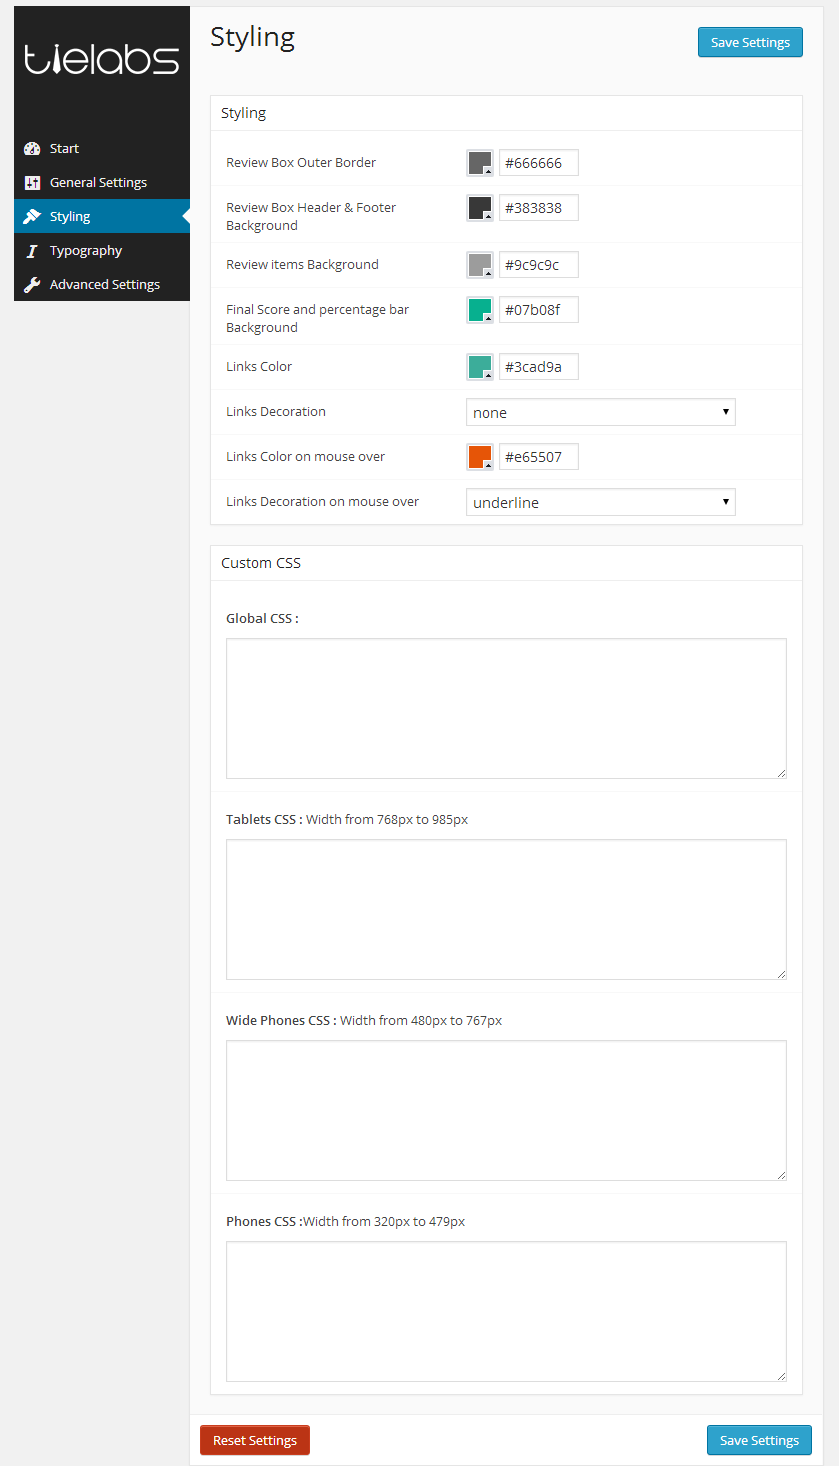Click the Advanced Settings wrench icon
Viewport: 839px width, 1466px height.
coord(34,284)
